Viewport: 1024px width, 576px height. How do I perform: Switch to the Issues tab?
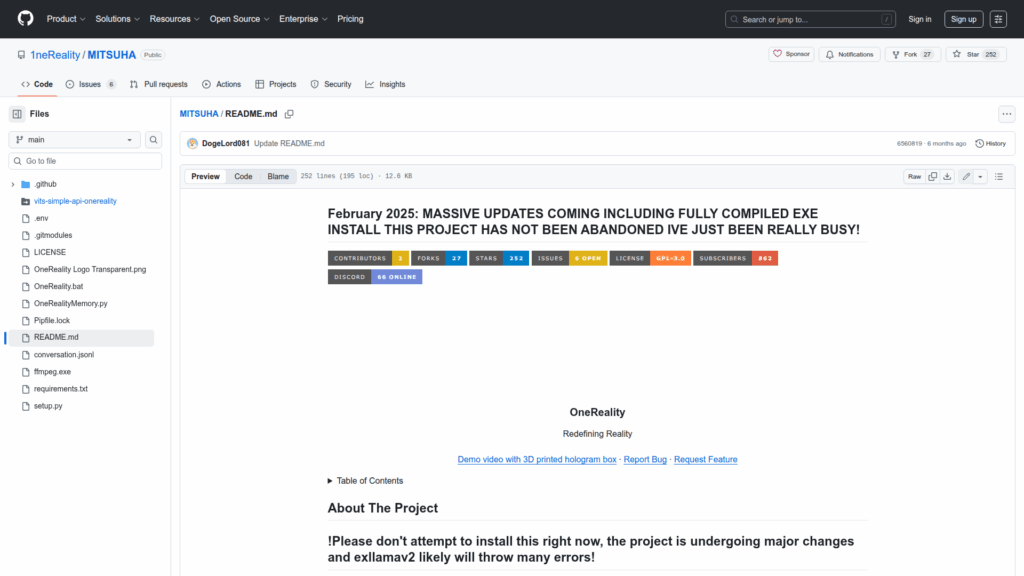pyautogui.click(x=91, y=84)
